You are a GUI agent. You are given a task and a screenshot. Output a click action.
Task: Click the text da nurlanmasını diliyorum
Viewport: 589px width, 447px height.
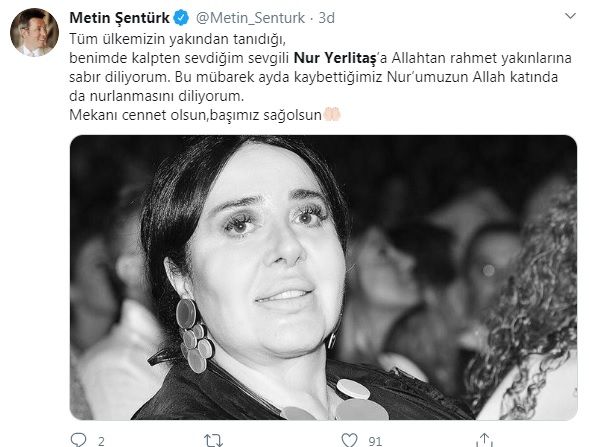pyautogui.click(x=157, y=96)
